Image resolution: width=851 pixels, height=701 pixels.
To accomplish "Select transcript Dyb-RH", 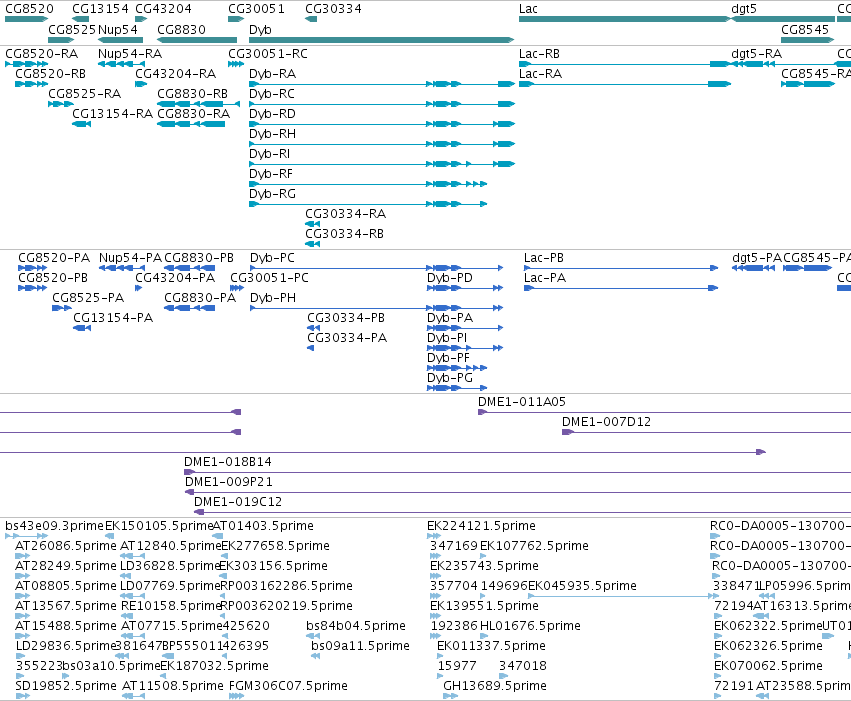I will [x=272, y=134].
